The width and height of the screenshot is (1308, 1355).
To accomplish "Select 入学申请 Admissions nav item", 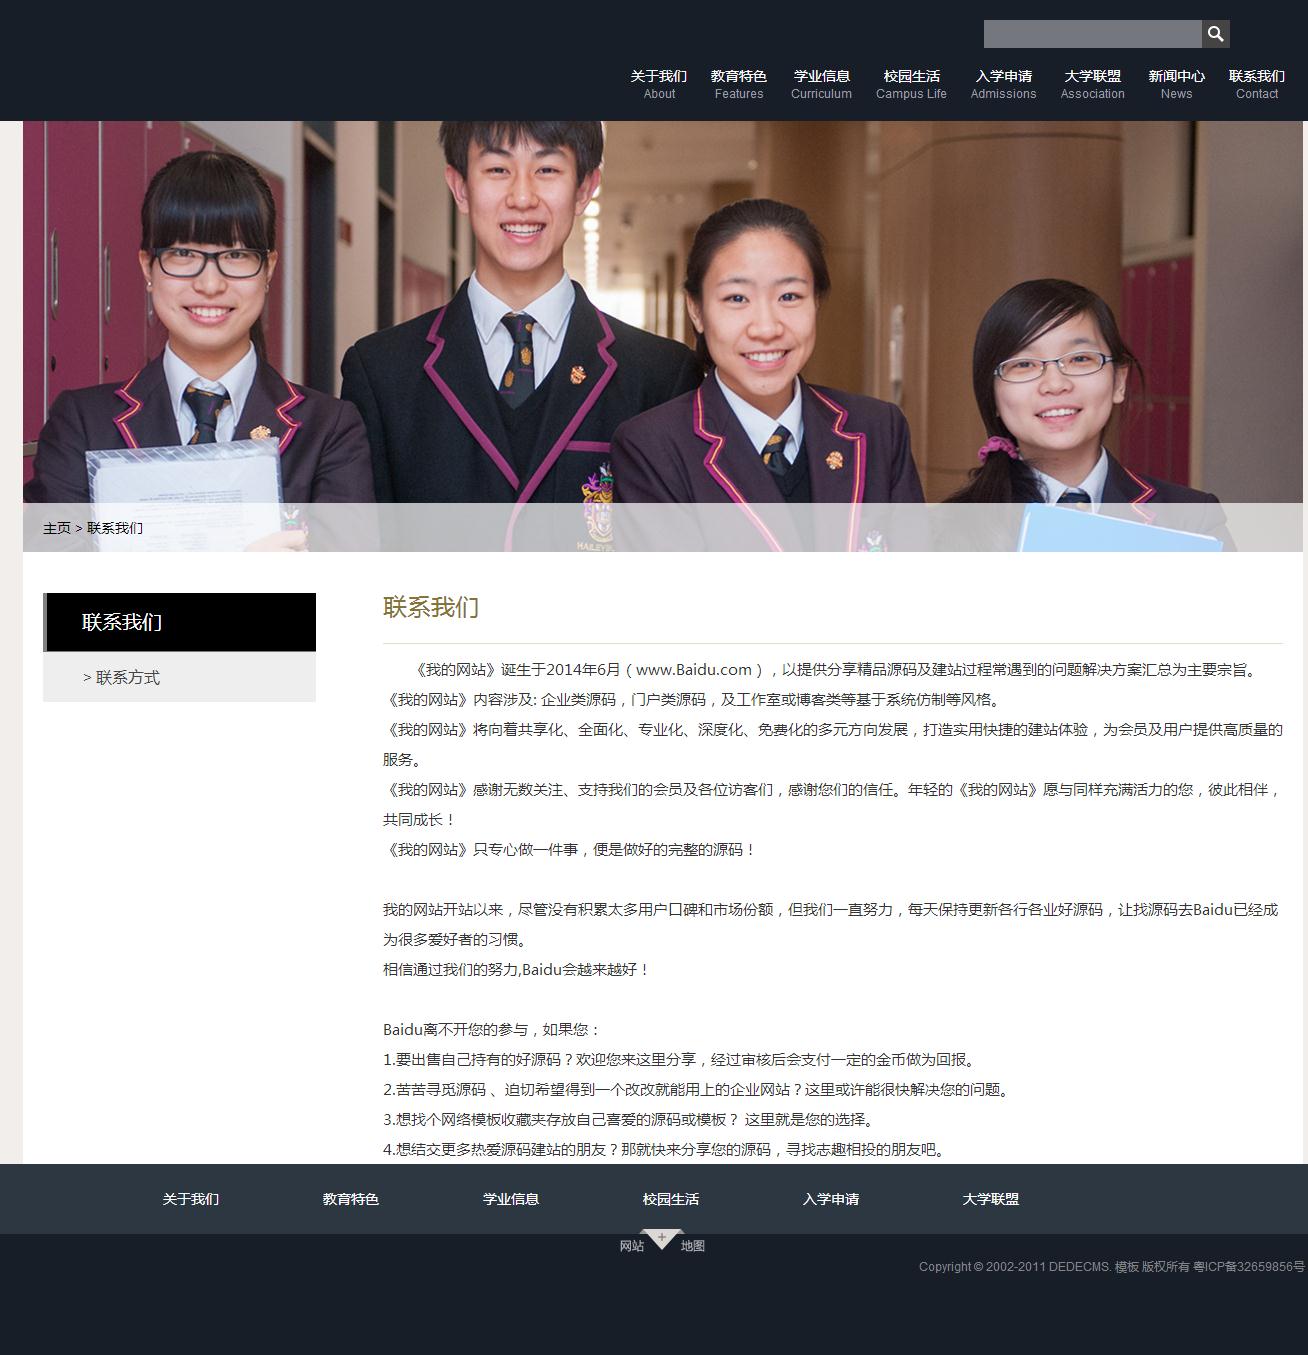I will point(1003,84).
